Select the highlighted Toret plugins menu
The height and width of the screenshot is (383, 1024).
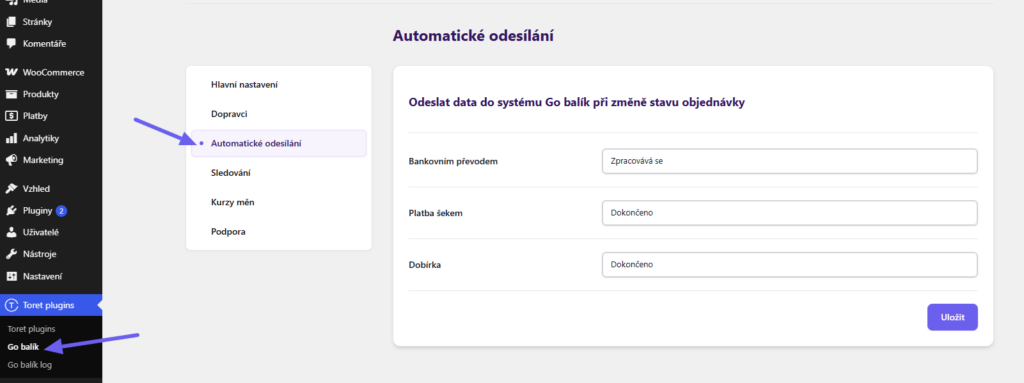click(51, 305)
